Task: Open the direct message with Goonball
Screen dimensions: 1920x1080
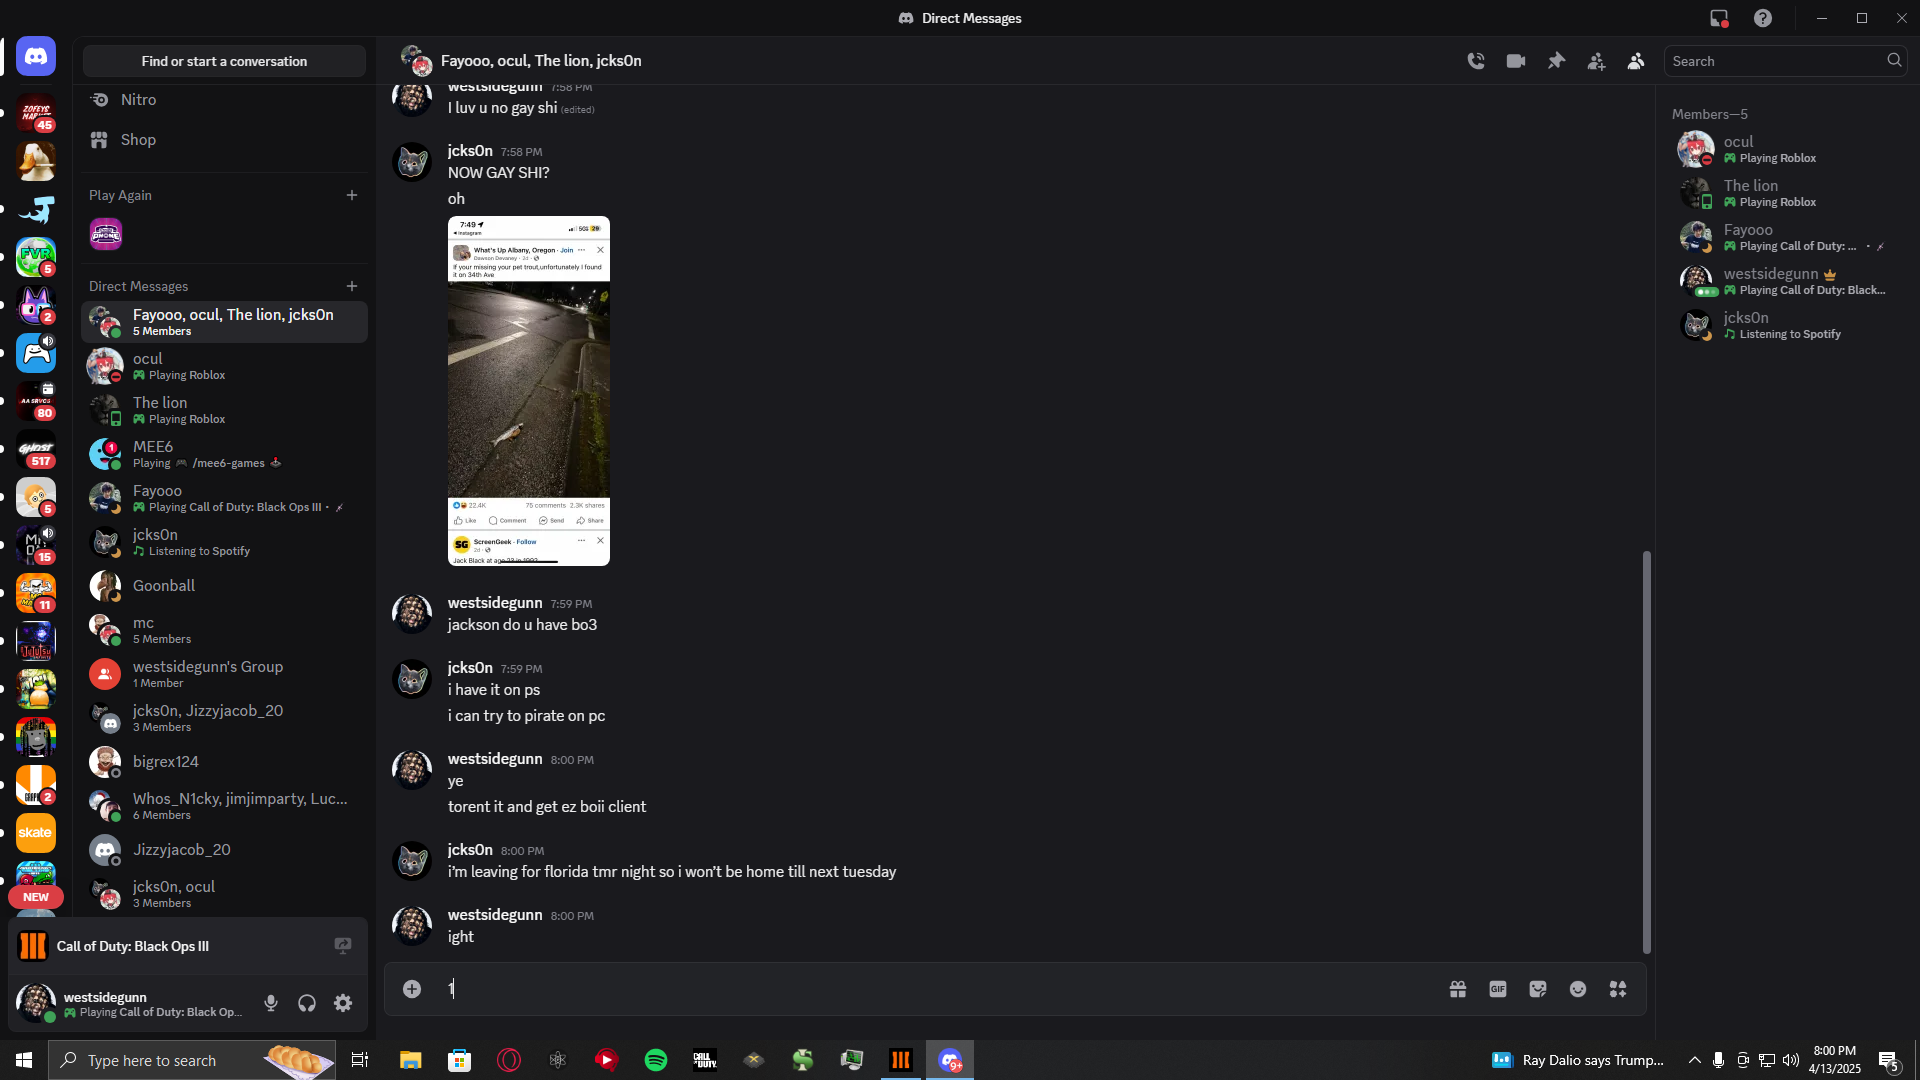Action: click(164, 586)
